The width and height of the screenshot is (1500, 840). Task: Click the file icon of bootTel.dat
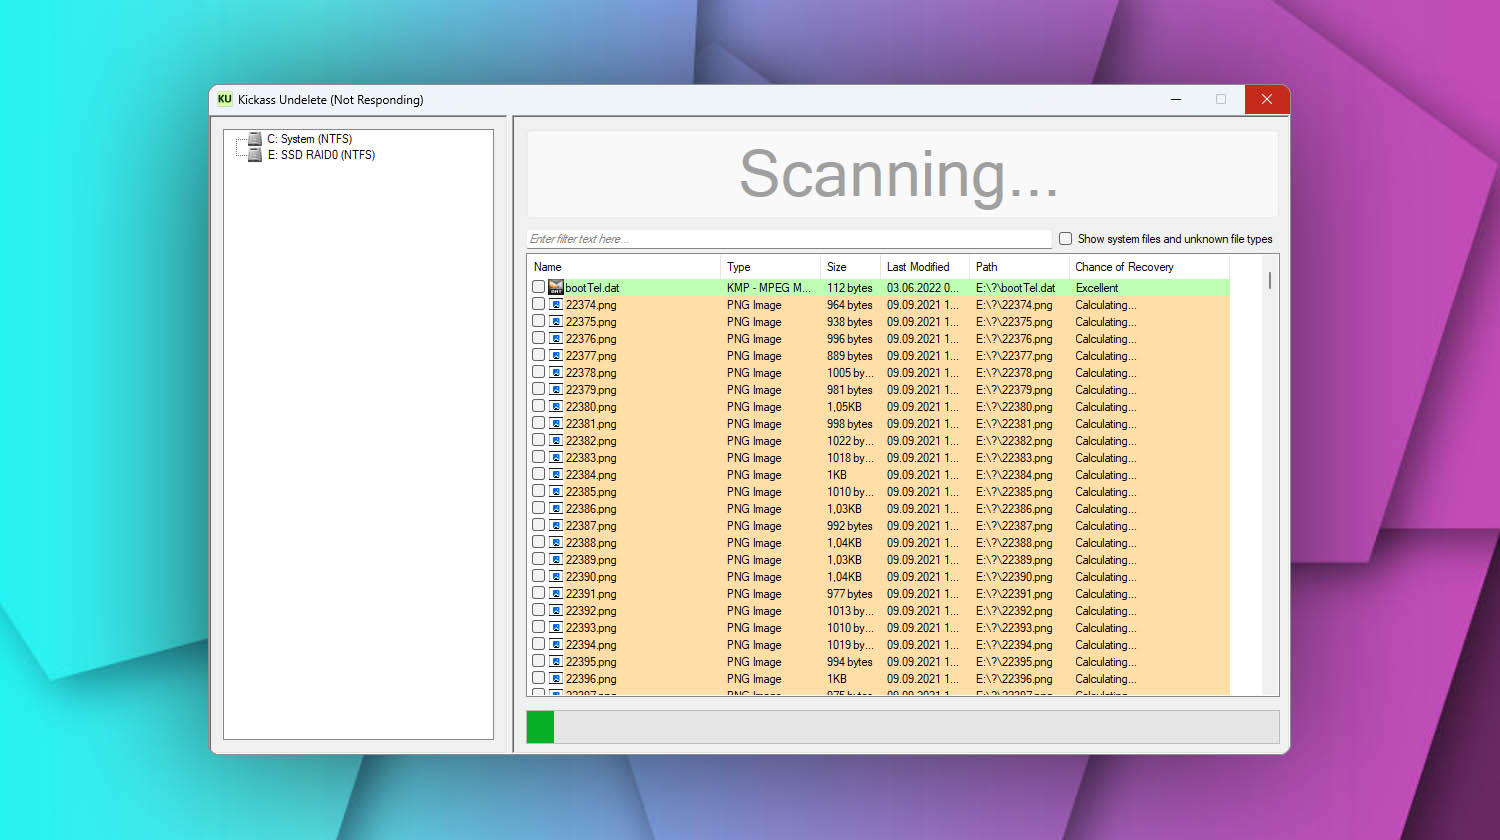556,287
